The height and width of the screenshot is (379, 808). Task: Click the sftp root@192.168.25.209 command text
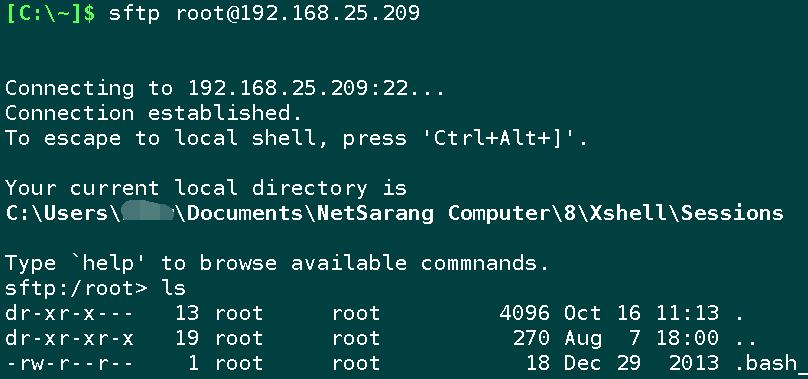pyautogui.click(x=264, y=13)
